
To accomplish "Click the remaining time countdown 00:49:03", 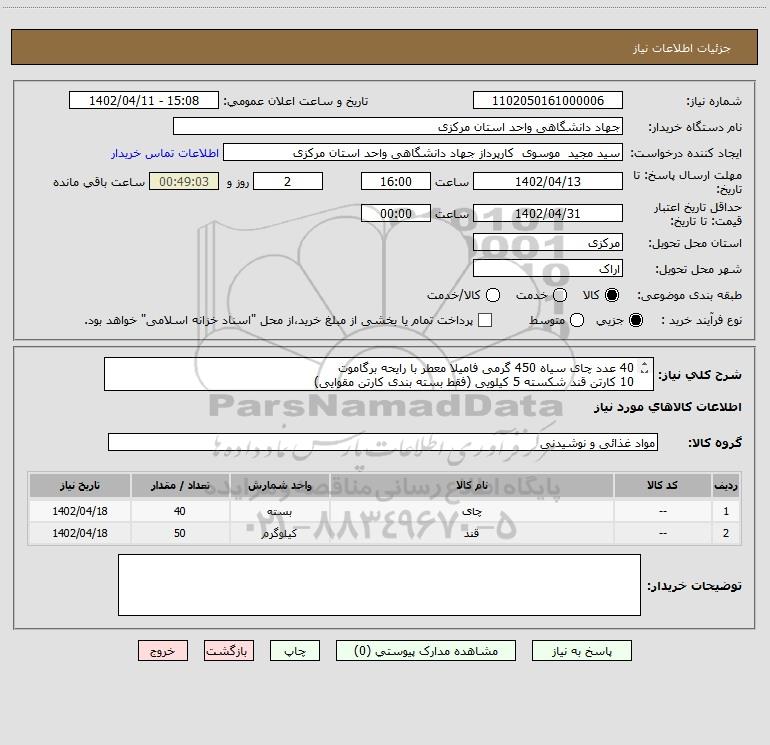I will point(184,181).
